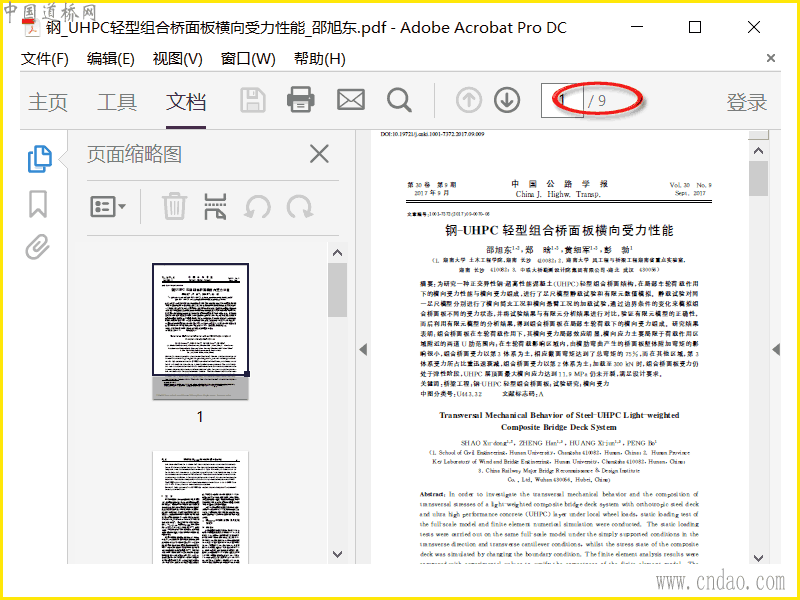
Task: Go to next page arrow
Action: click(x=507, y=100)
